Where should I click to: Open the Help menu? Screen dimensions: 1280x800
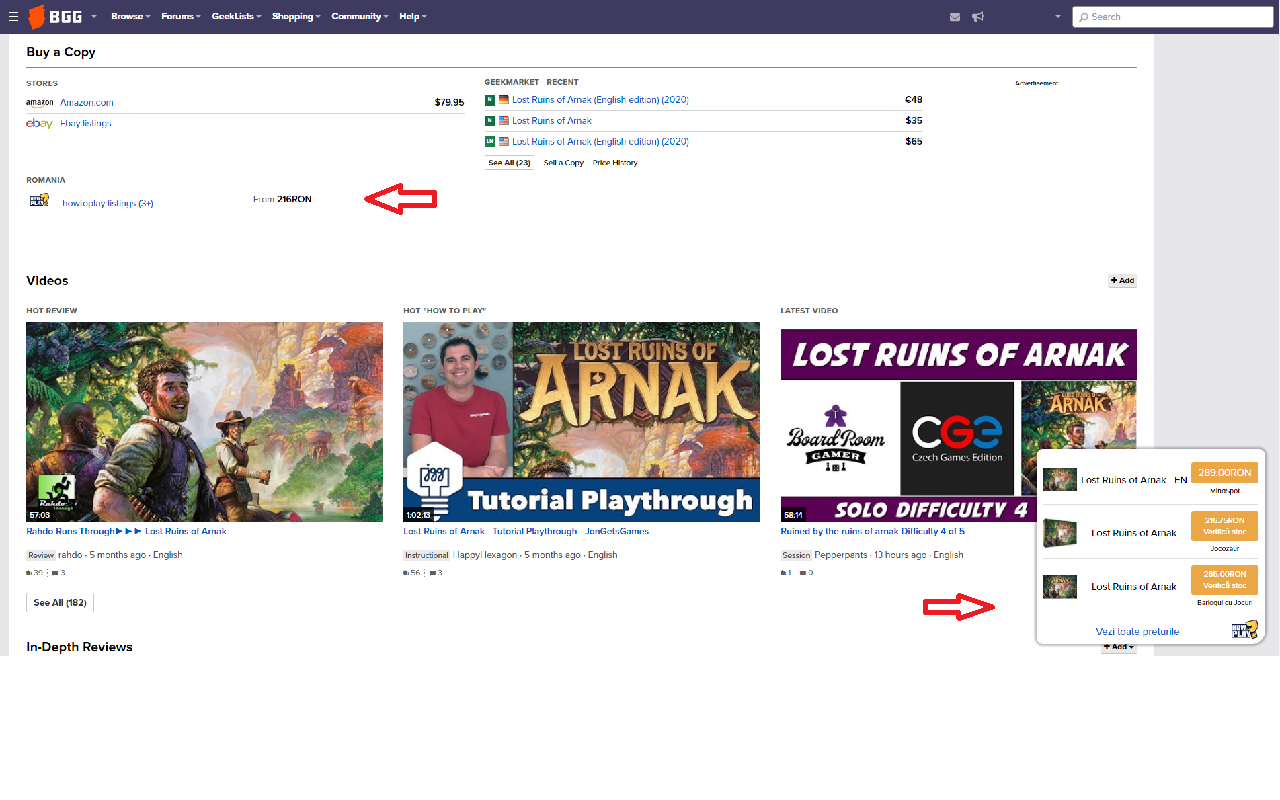(x=413, y=17)
